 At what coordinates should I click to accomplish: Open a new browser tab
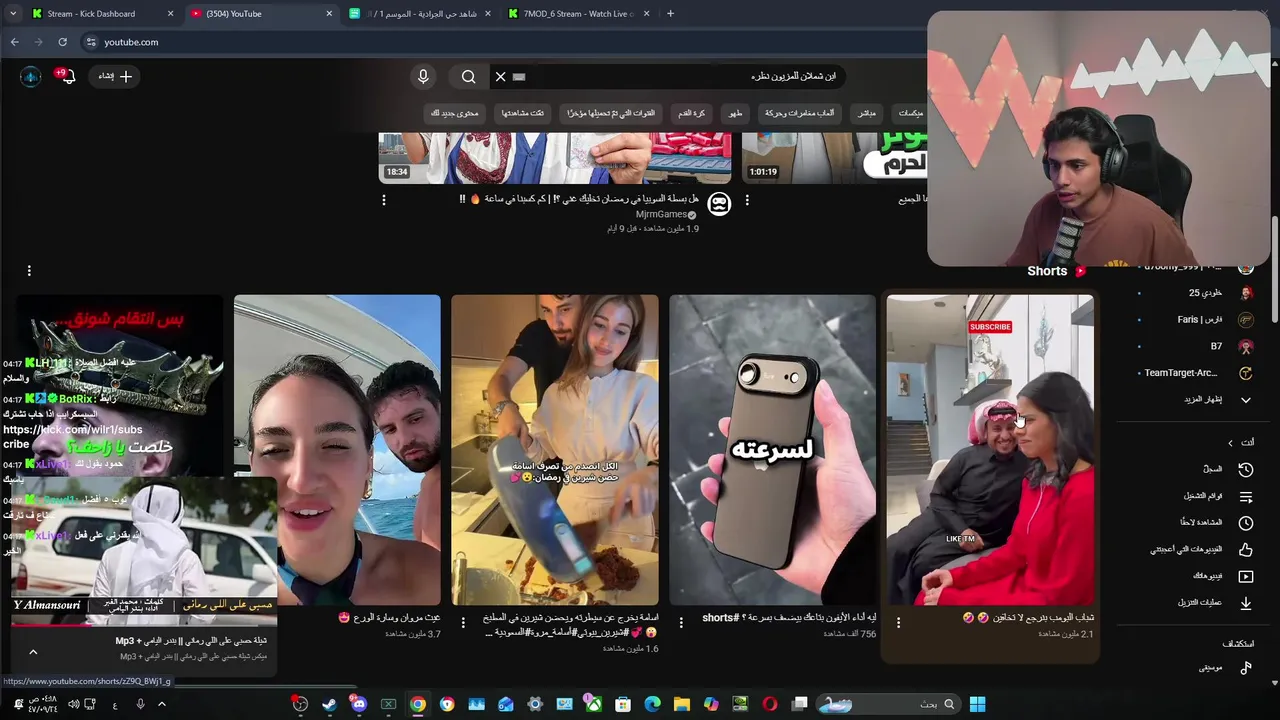pos(670,14)
